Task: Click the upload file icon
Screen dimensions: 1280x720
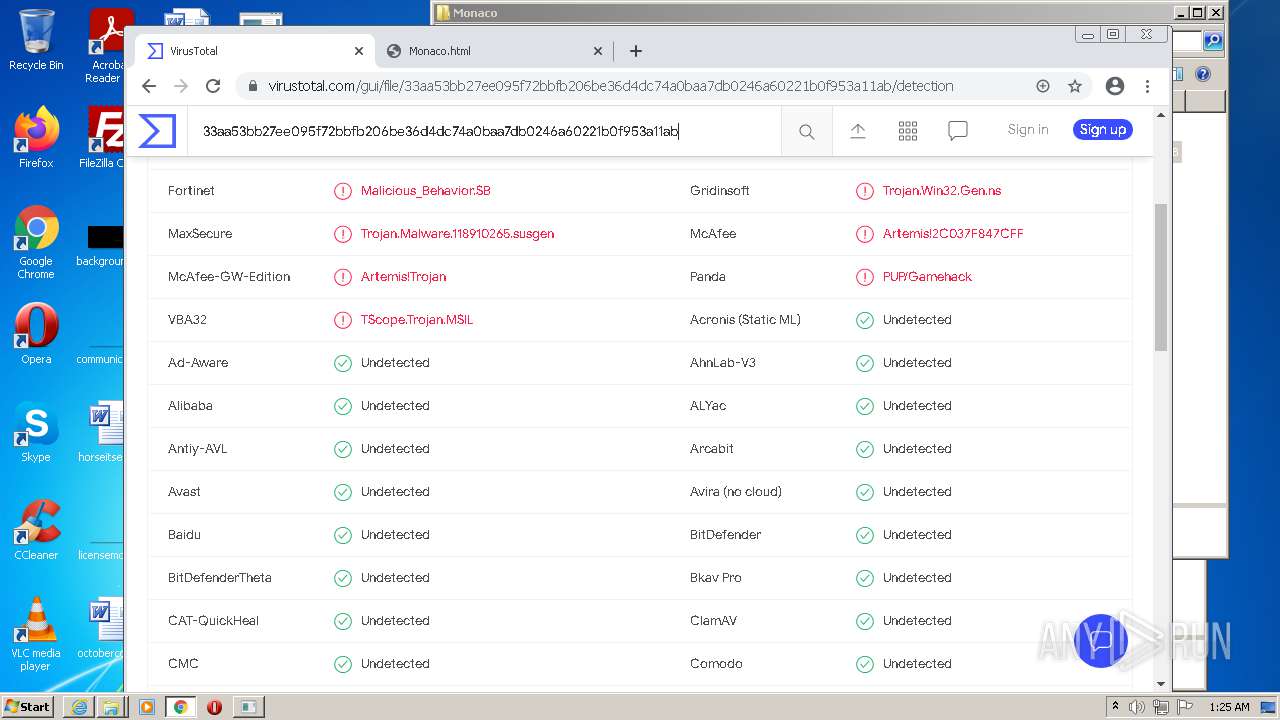Action: click(858, 131)
